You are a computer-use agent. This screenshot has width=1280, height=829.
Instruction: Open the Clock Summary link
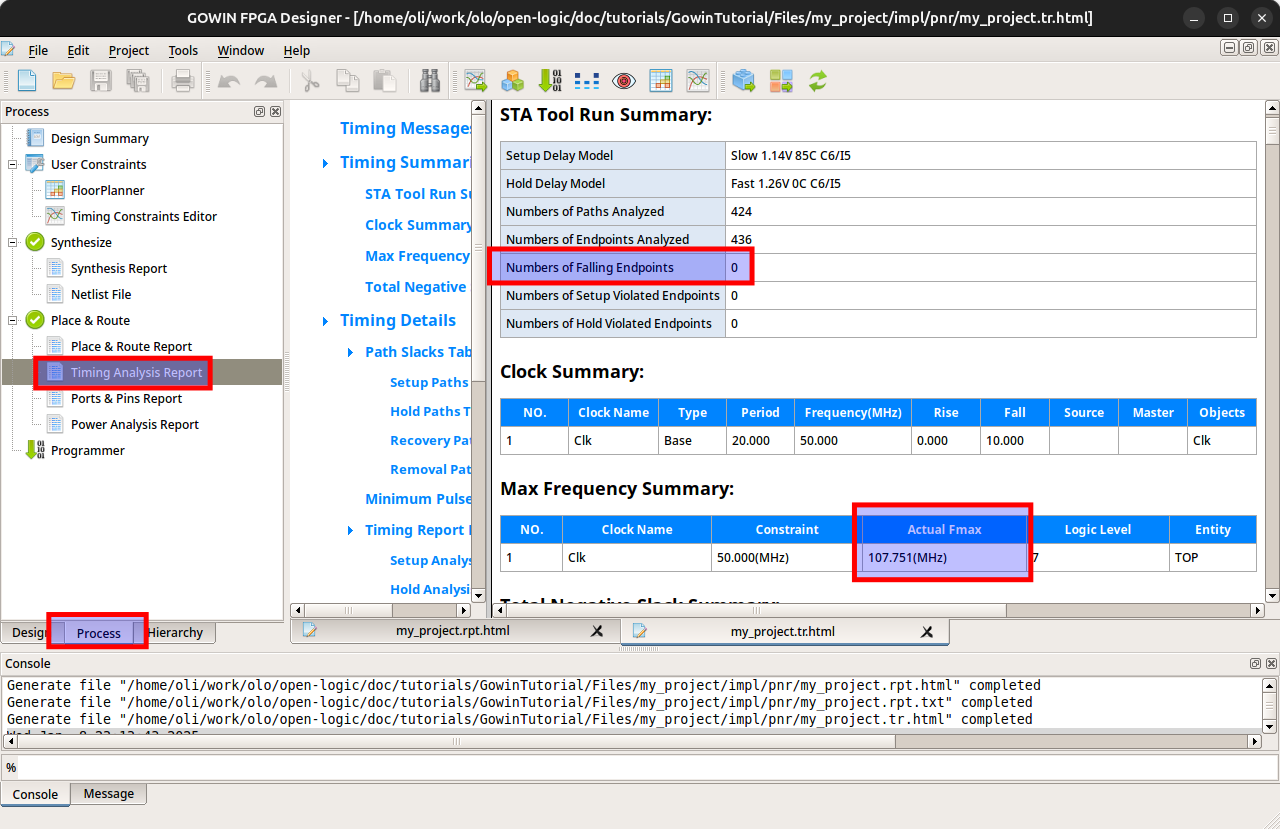coord(418,225)
